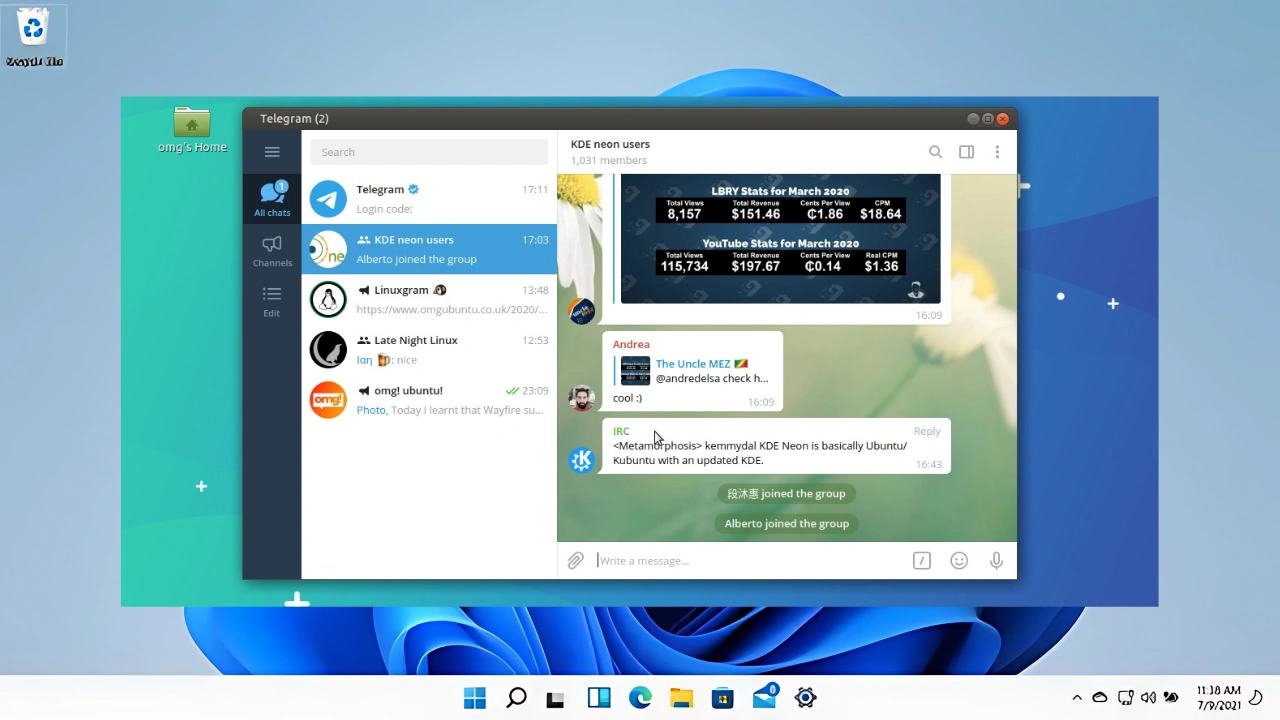Open Andrea's sender name
The image size is (1280, 720).
631,344
